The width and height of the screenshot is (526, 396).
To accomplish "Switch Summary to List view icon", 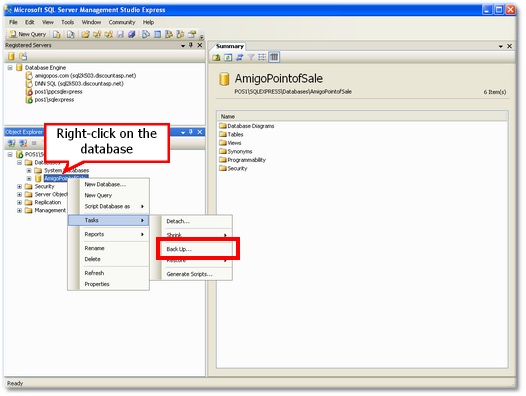I will pos(262,57).
